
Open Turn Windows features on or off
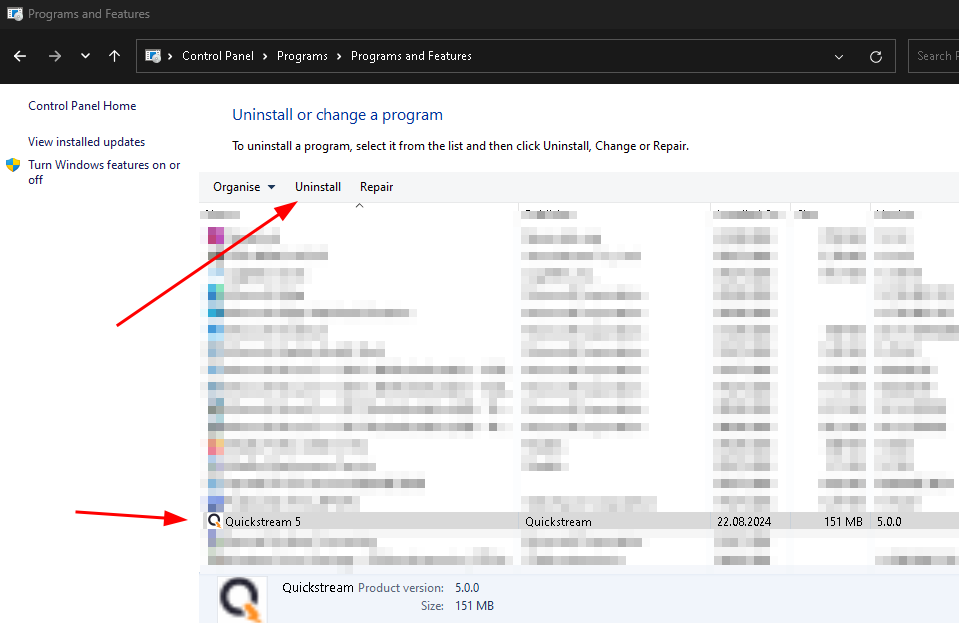pos(104,172)
